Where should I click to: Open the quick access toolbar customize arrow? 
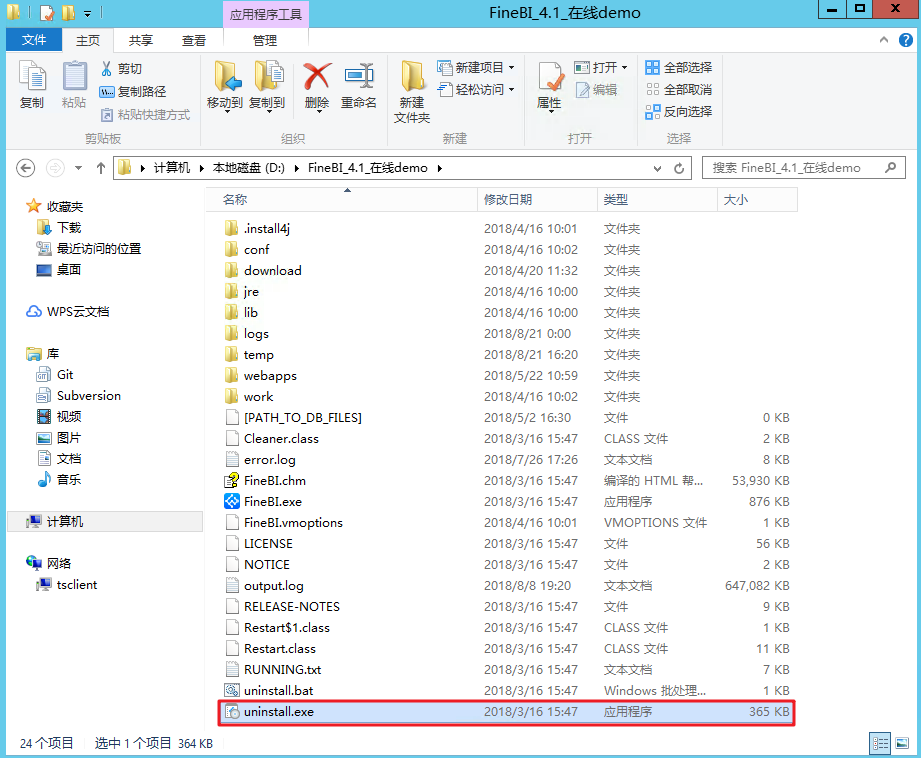tap(87, 13)
